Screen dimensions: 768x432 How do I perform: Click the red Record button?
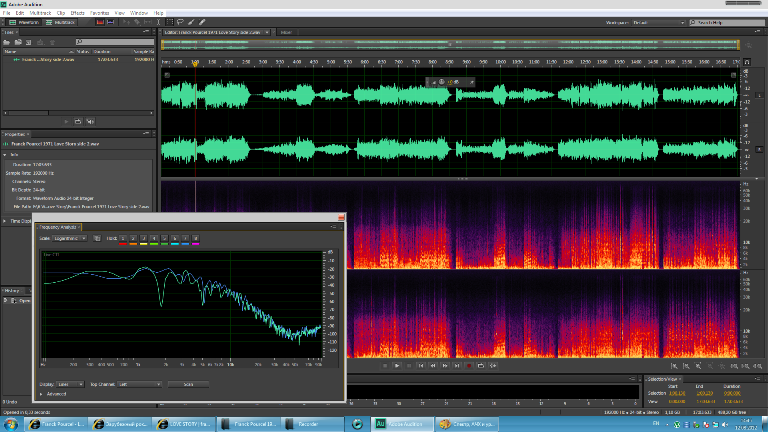469,366
